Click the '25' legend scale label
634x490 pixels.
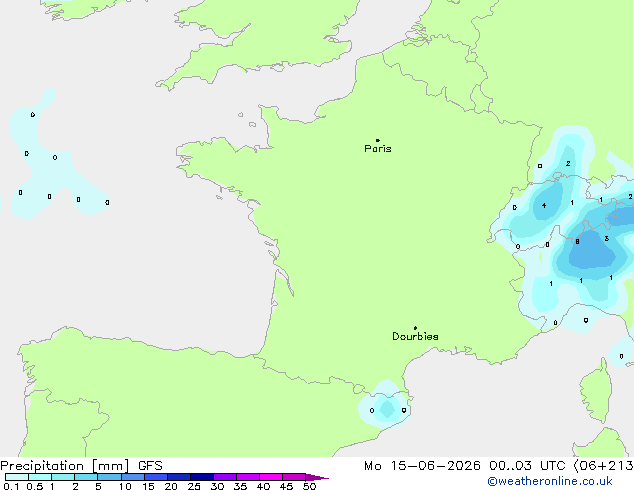coord(194,486)
